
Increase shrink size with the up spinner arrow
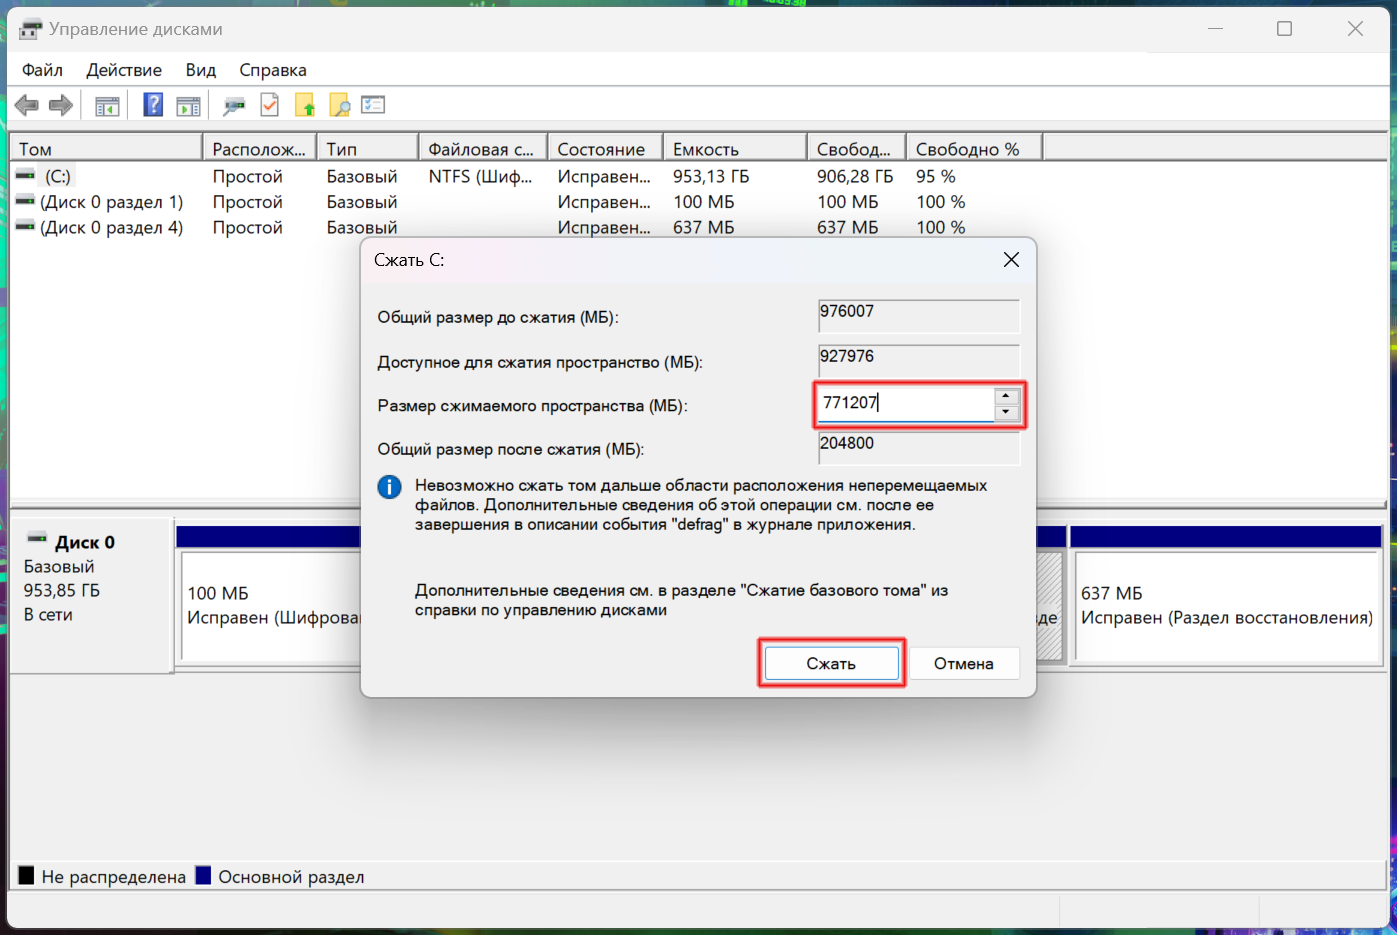[1007, 396]
